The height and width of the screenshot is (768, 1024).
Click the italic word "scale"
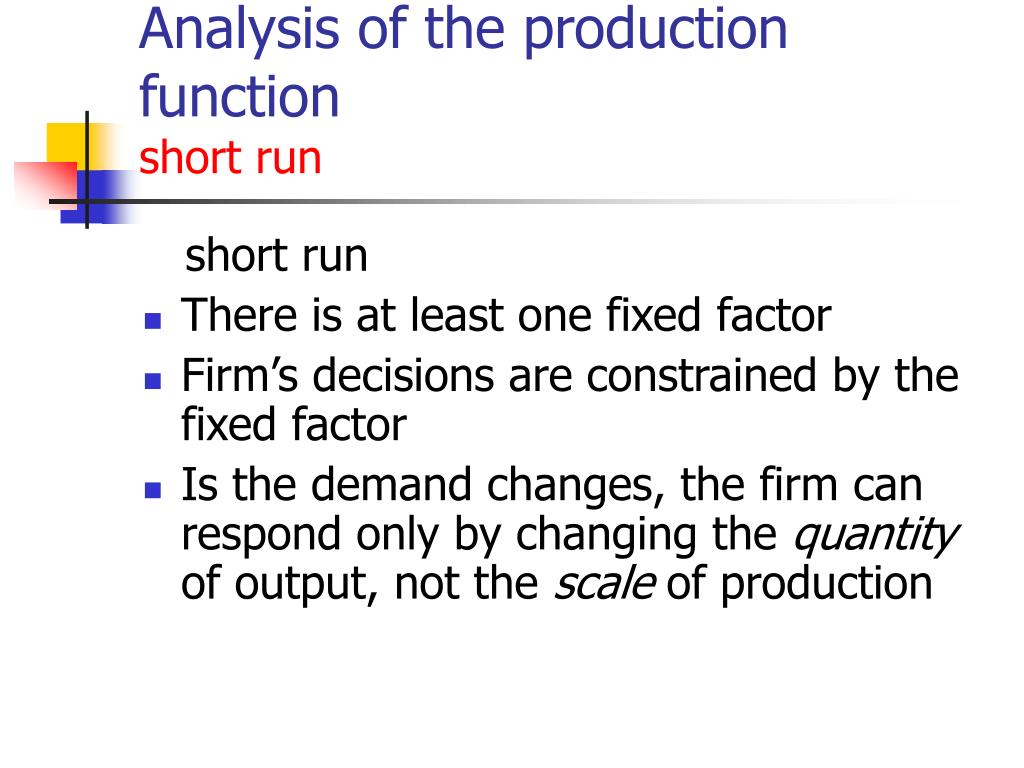(x=604, y=585)
